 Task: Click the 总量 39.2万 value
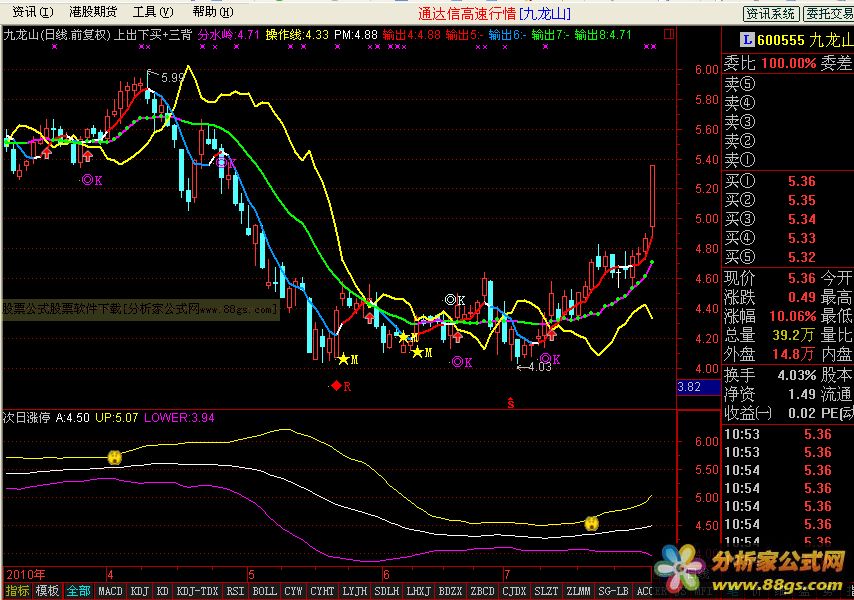tap(794, 335)
